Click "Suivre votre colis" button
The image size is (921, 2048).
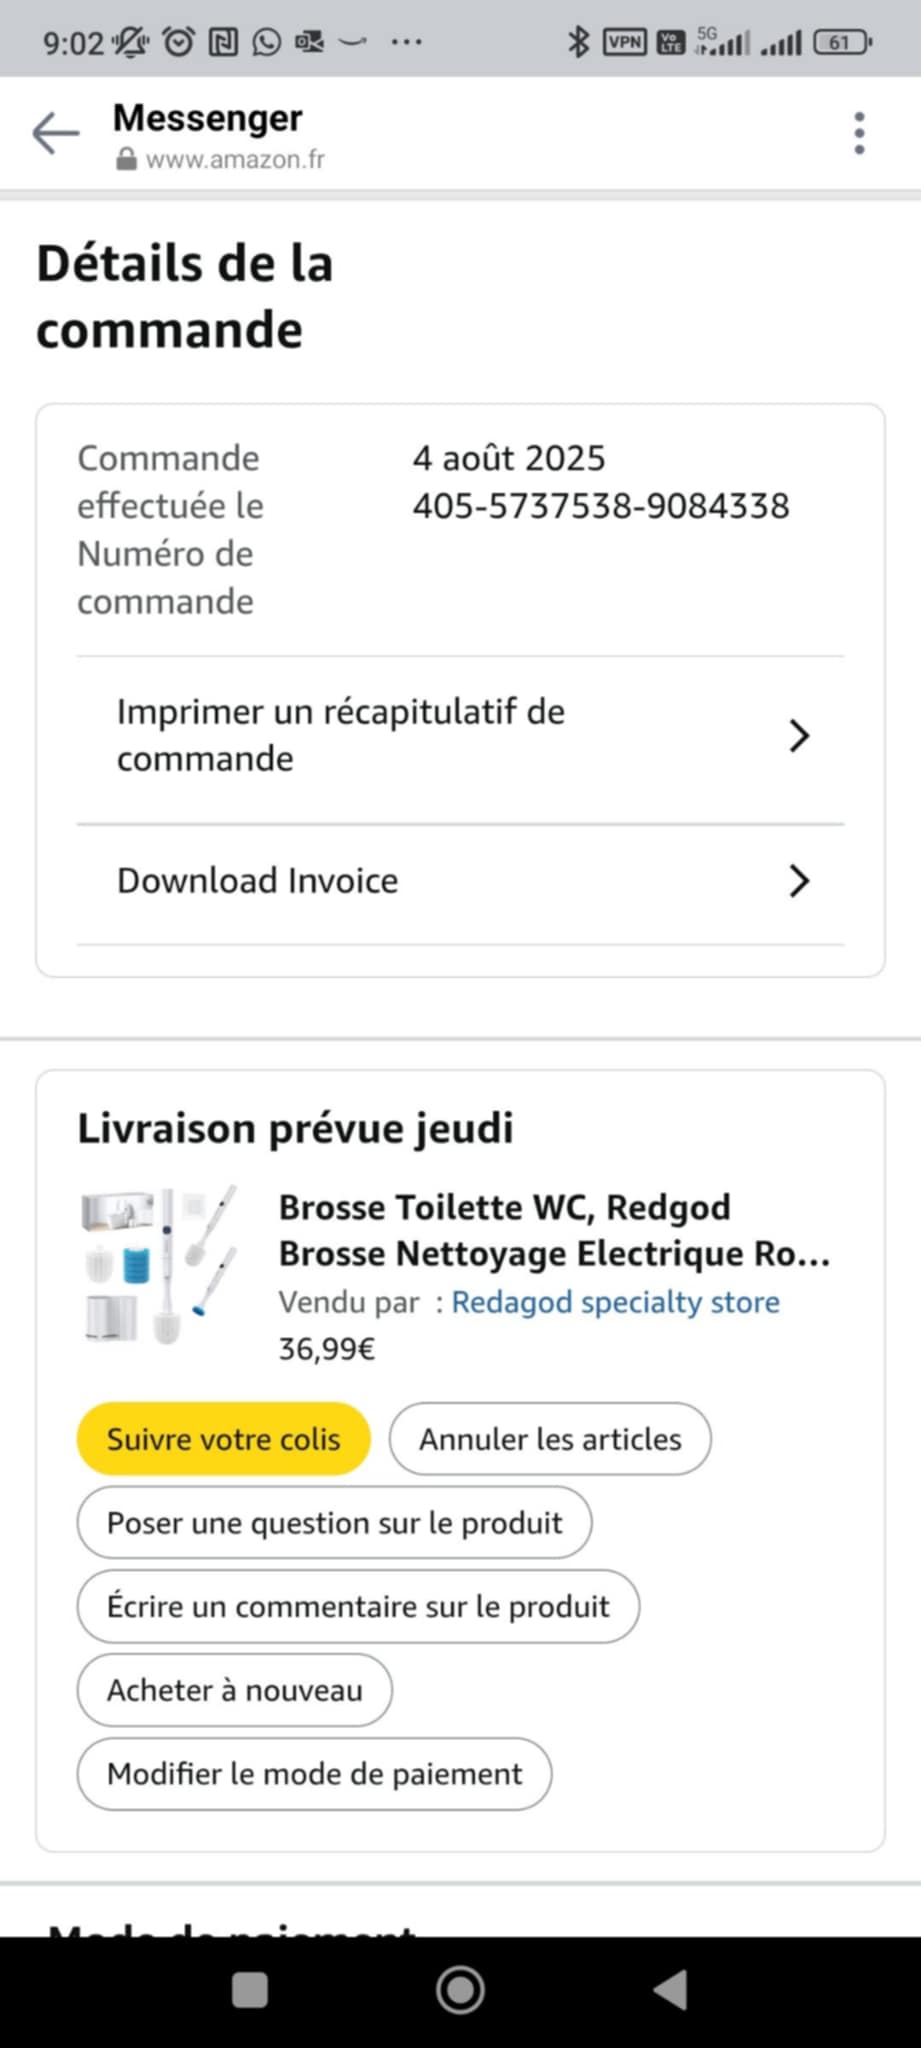point(223,1439)
